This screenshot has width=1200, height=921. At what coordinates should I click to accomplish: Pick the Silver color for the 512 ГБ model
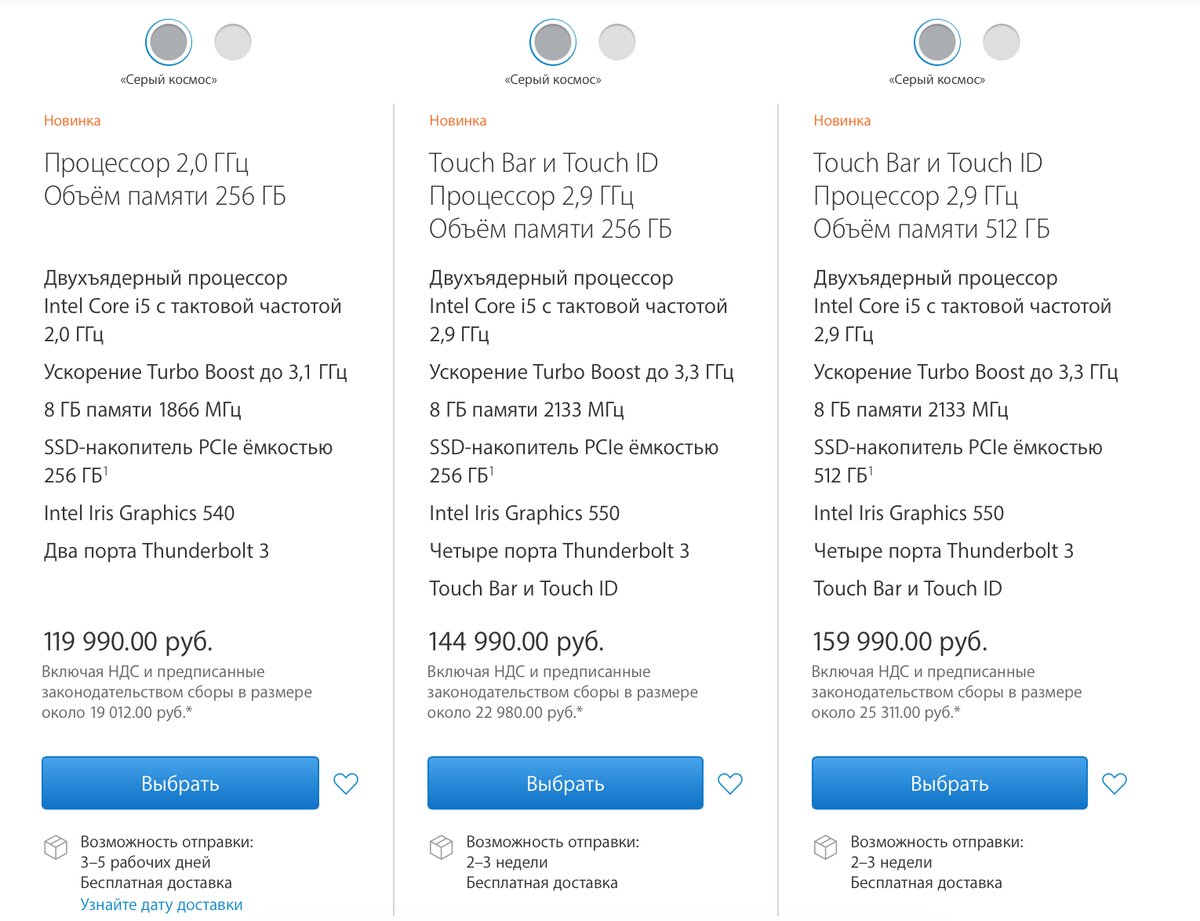(1001, 42)
